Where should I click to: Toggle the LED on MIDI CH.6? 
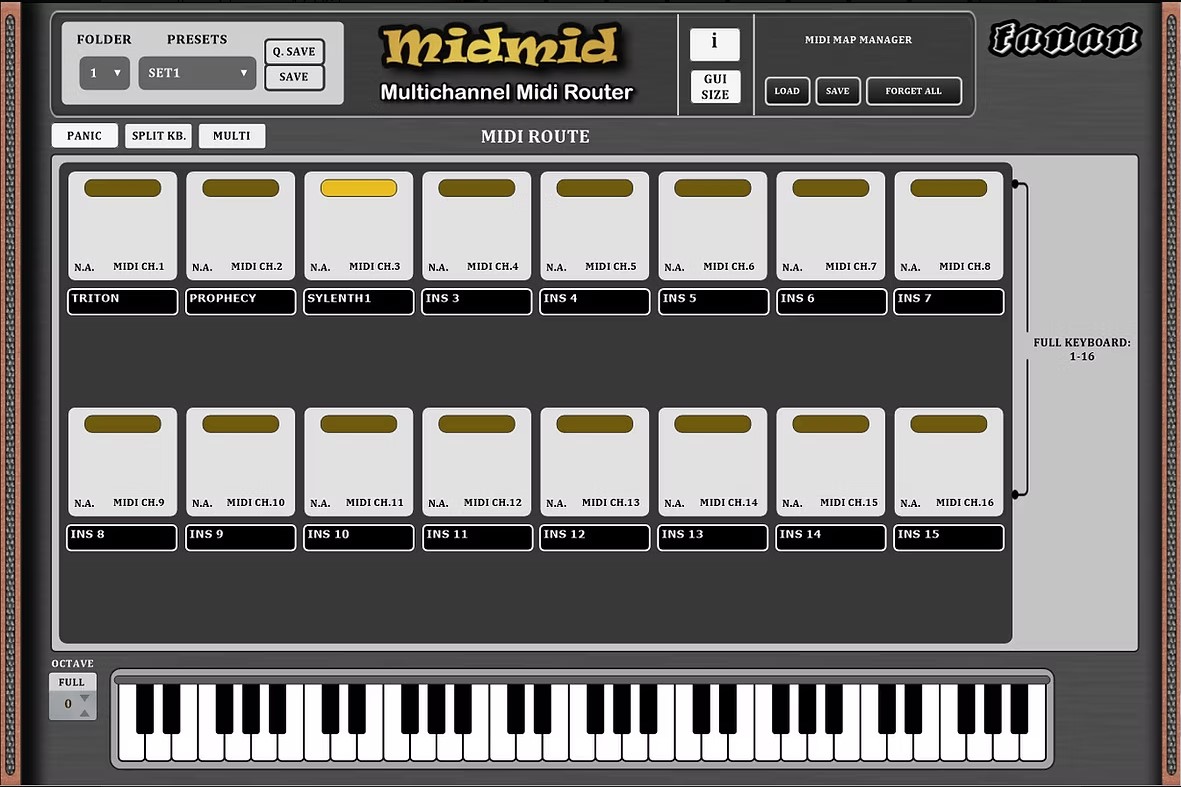tap(712, 187)
